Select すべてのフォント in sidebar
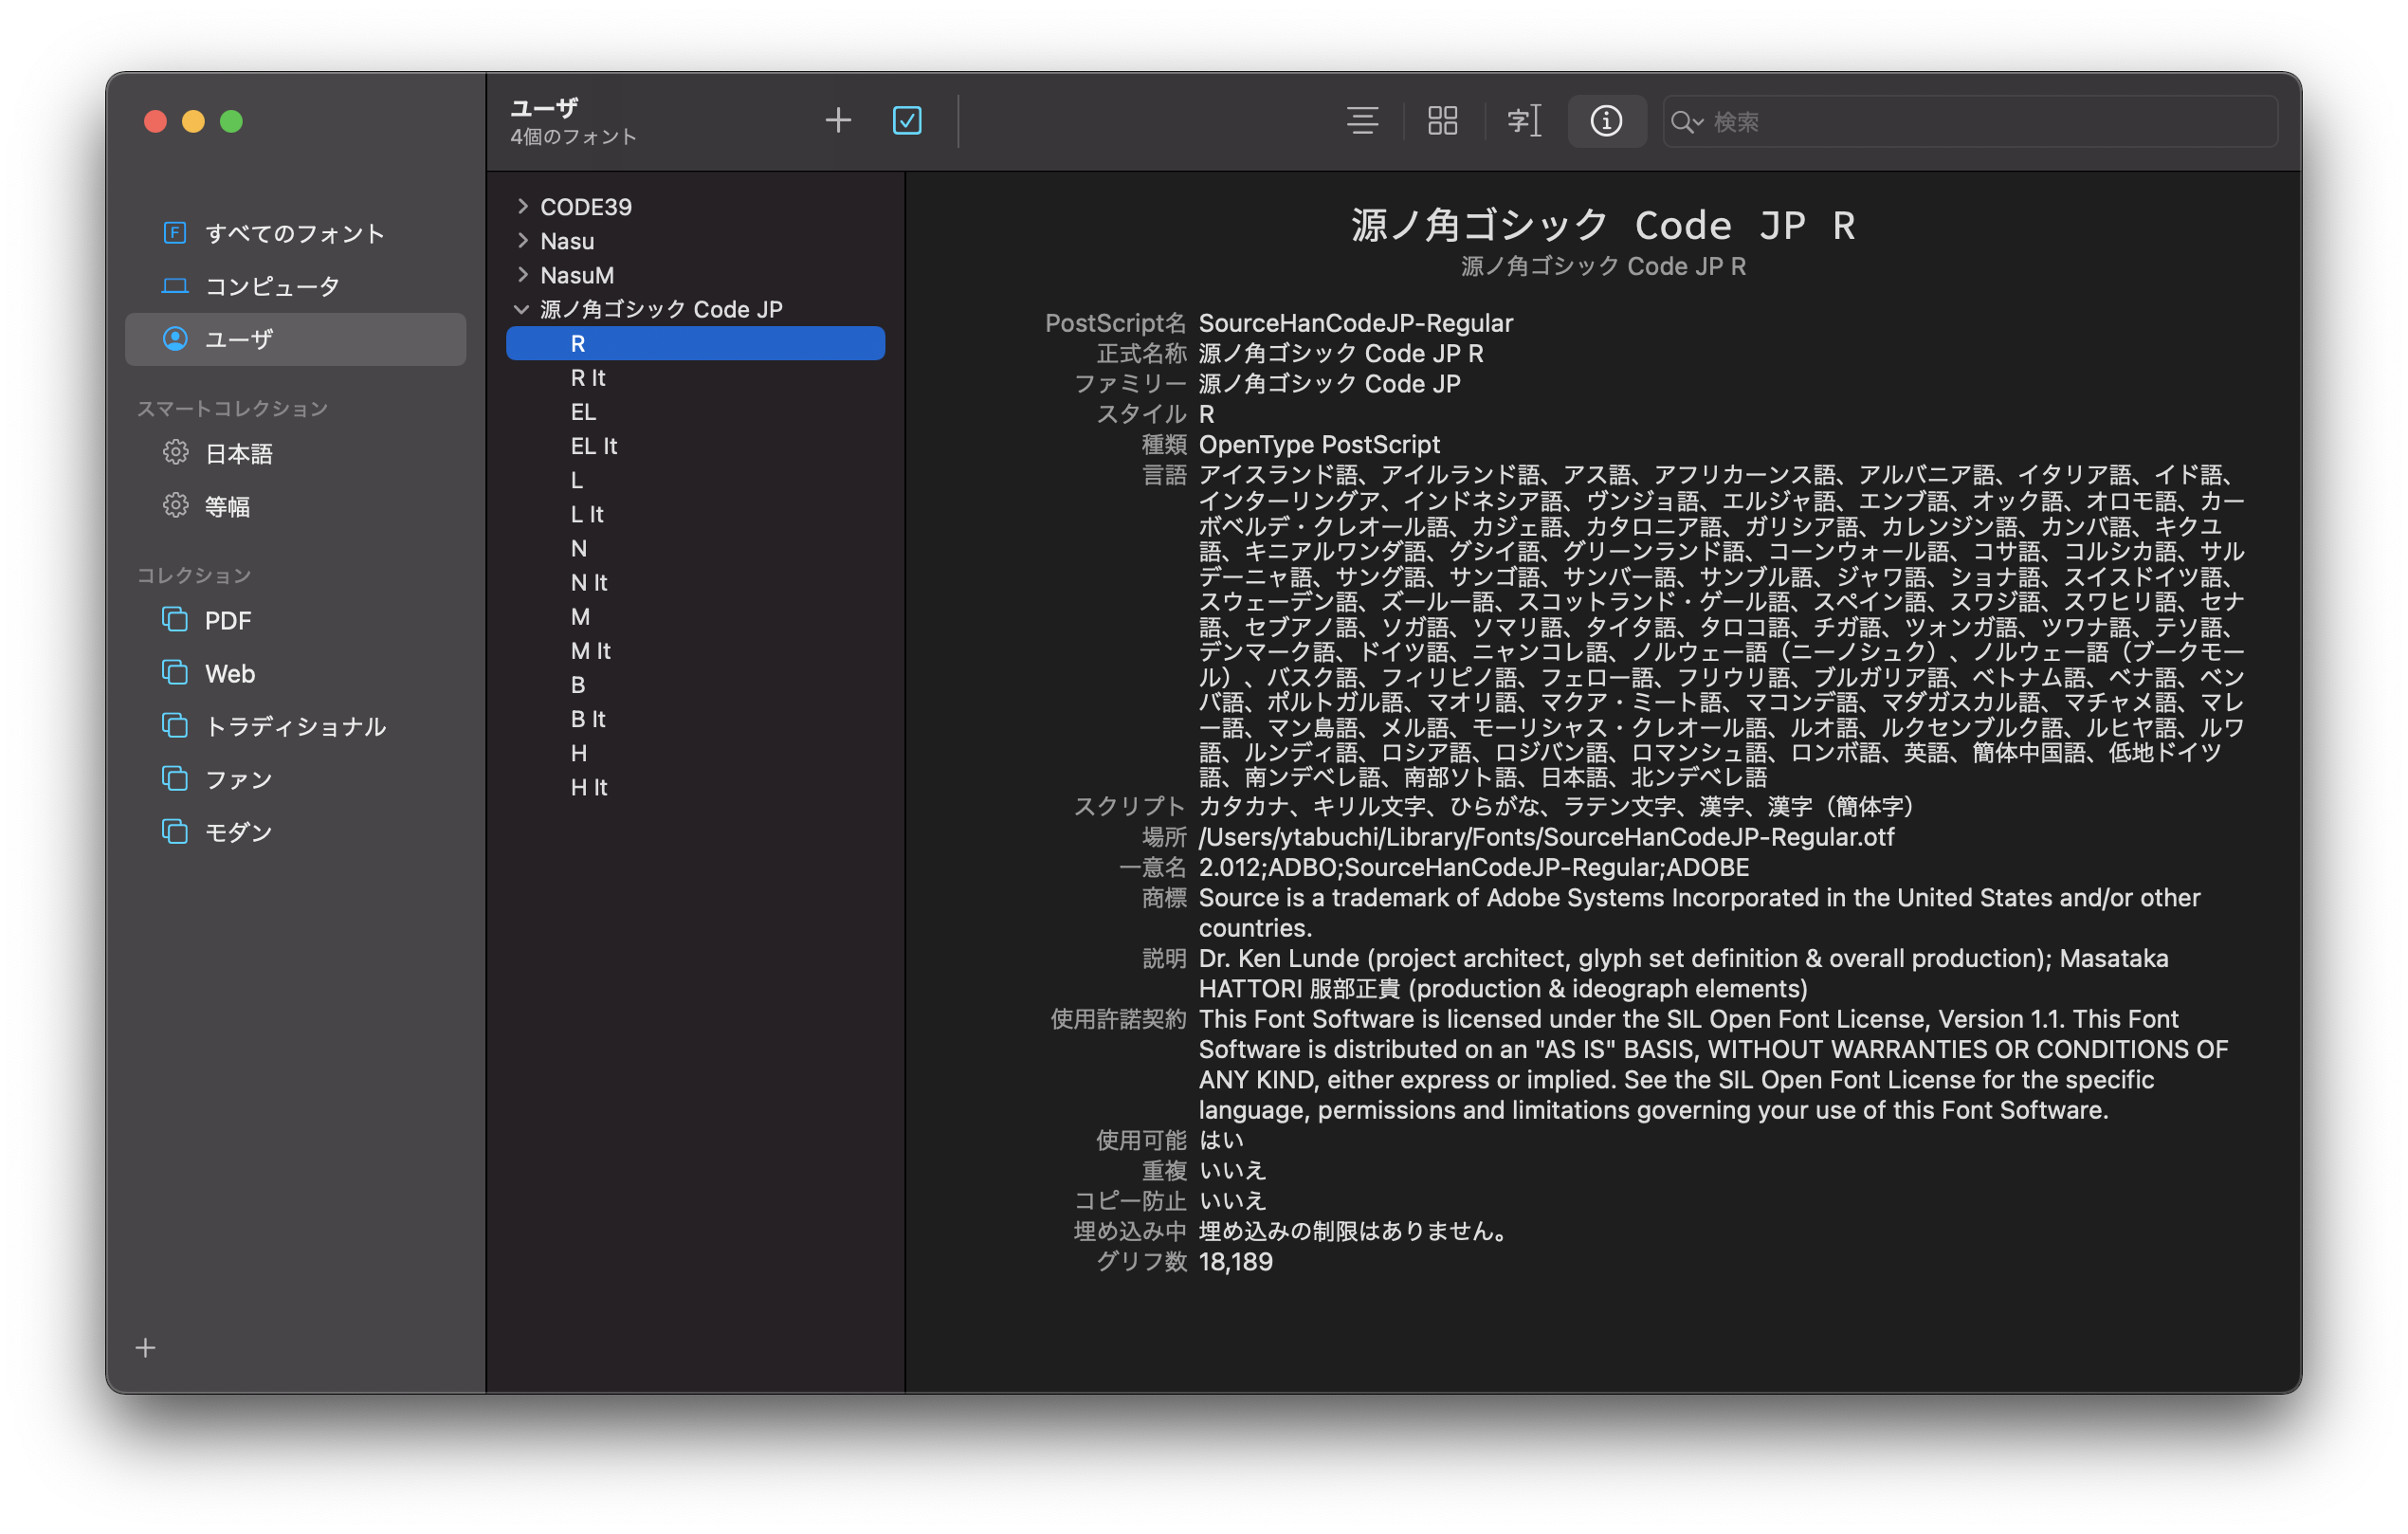Screen dimensions: 2408x1534 [296, 233]
